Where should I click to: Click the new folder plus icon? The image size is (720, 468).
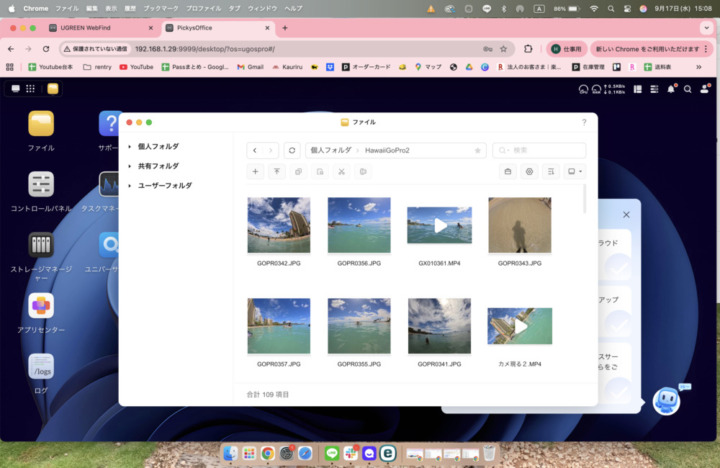pos(255,171)
